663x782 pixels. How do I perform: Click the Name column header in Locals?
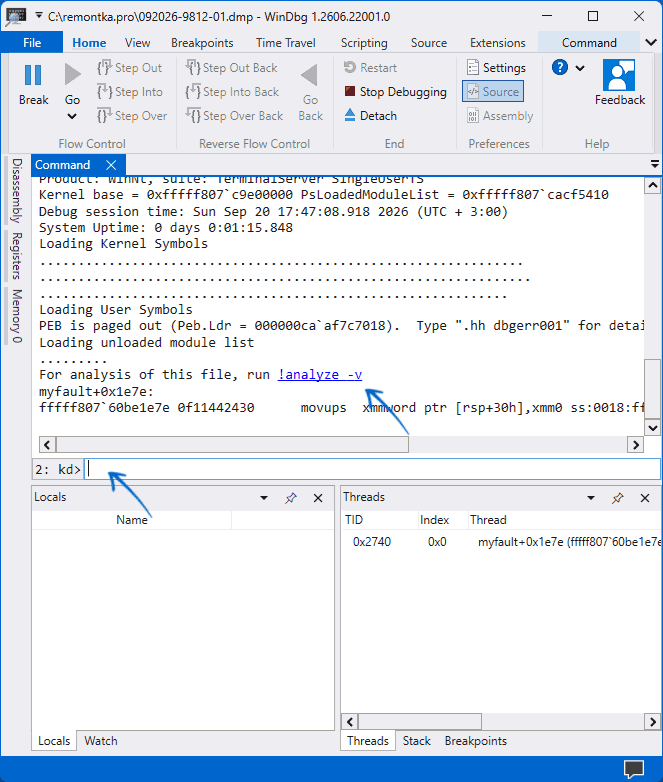click(132, 520)
